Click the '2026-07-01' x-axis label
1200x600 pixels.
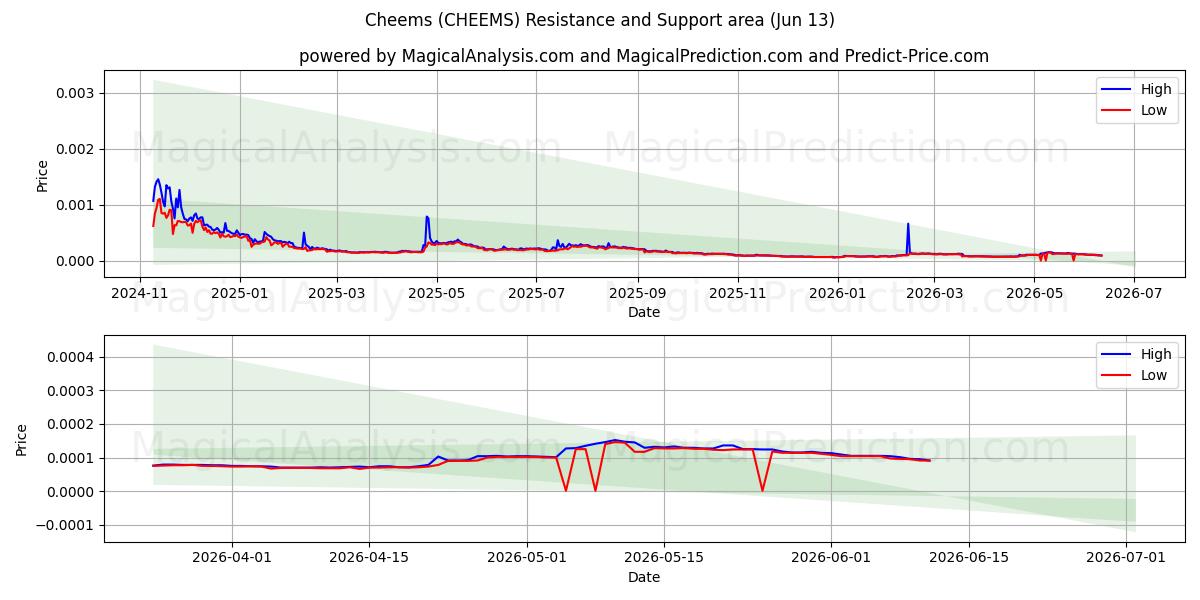(x=1127, y=558)
